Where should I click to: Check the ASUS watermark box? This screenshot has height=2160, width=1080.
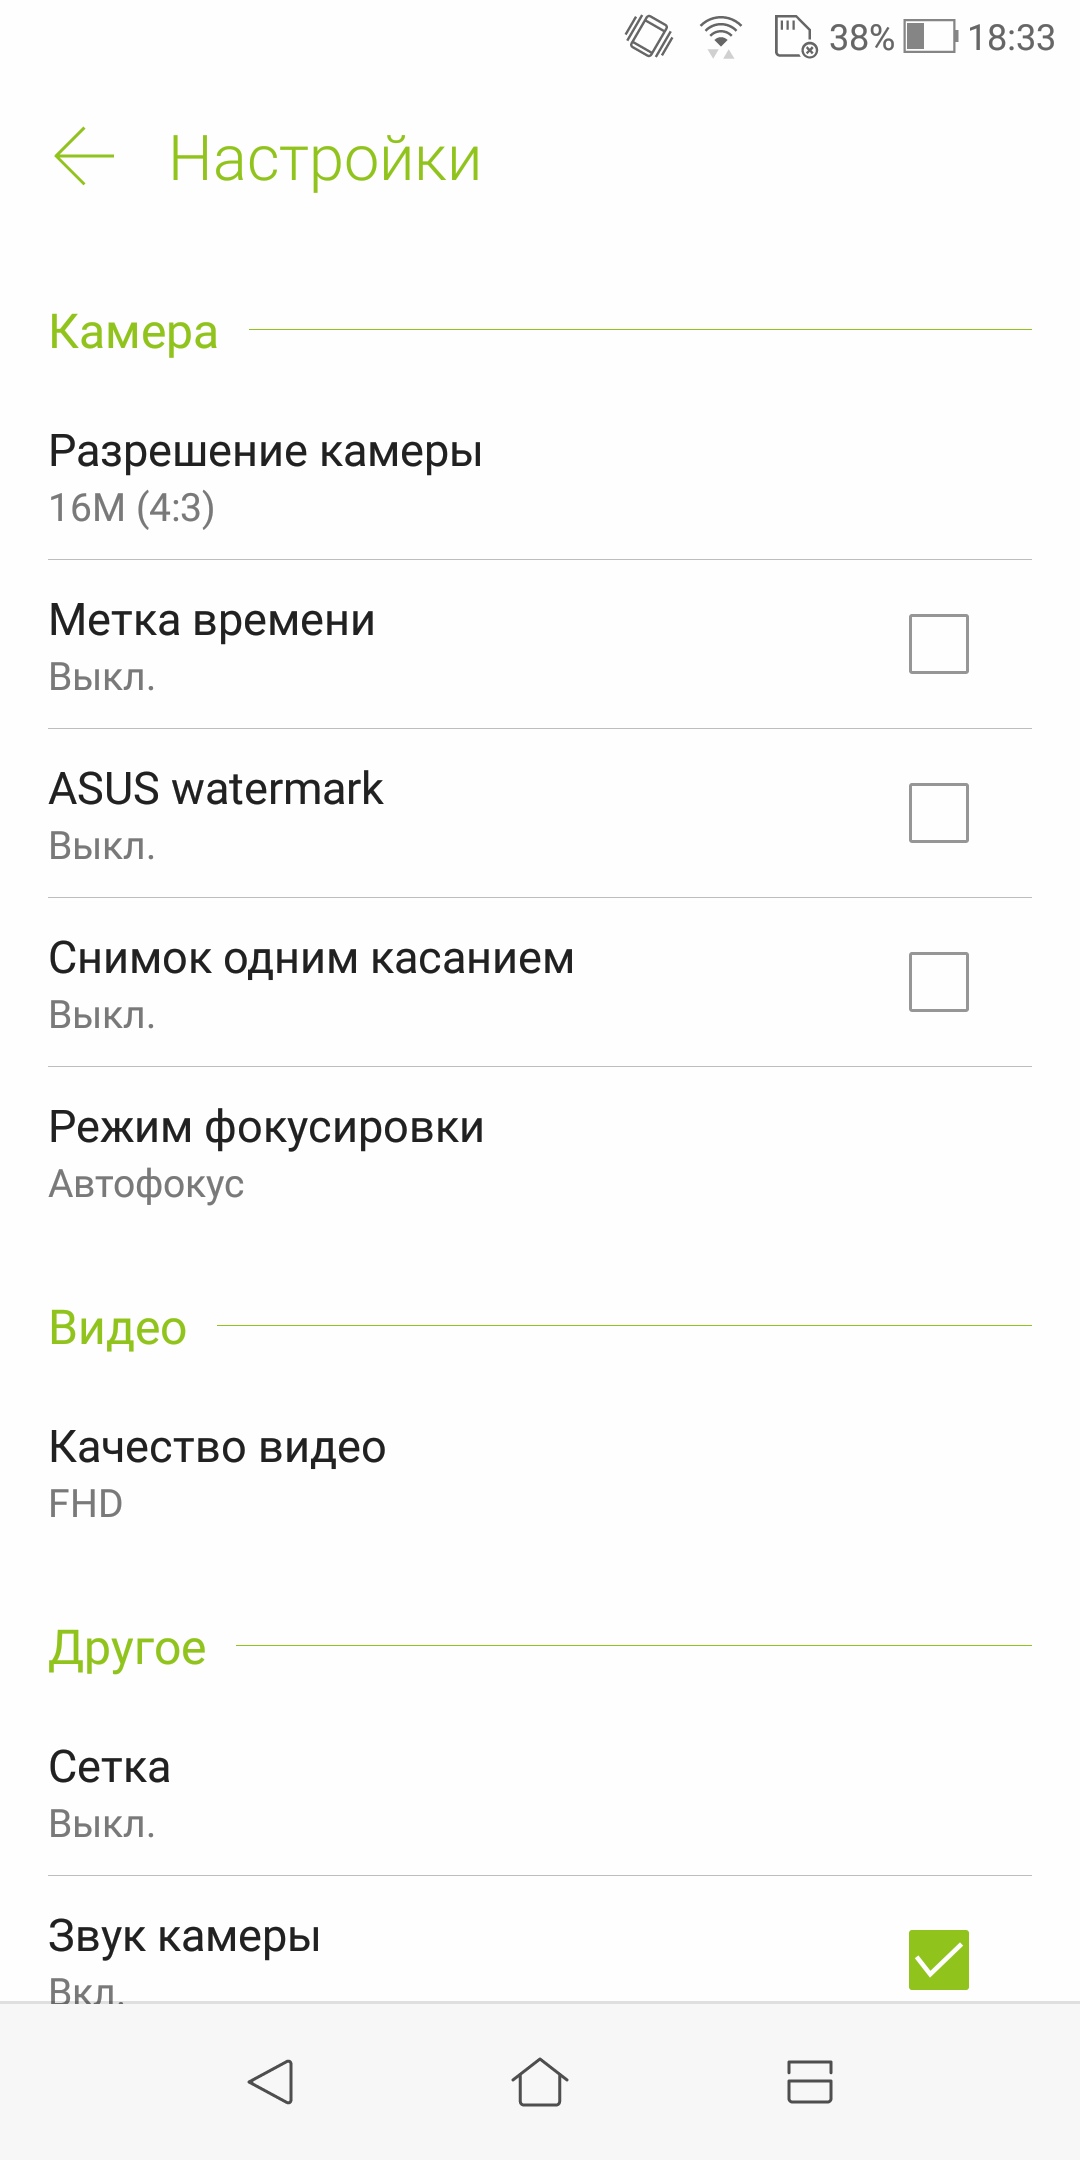[x=939, y=813]
